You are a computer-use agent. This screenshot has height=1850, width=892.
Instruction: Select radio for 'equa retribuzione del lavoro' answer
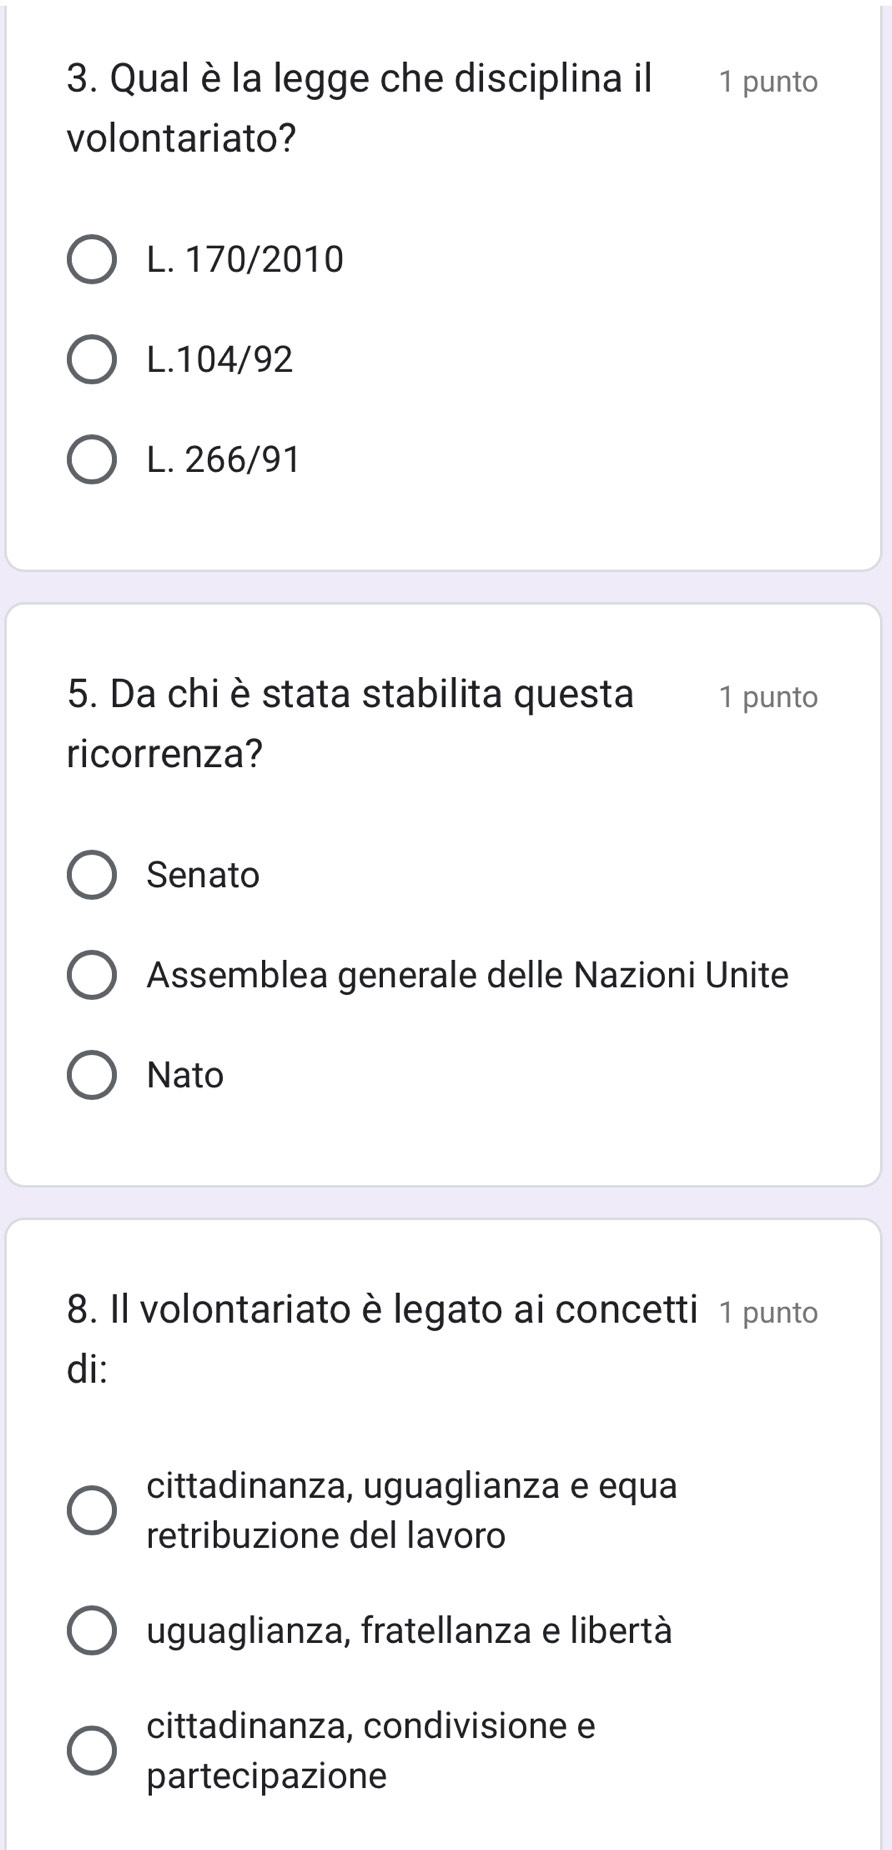point(91,1510)
